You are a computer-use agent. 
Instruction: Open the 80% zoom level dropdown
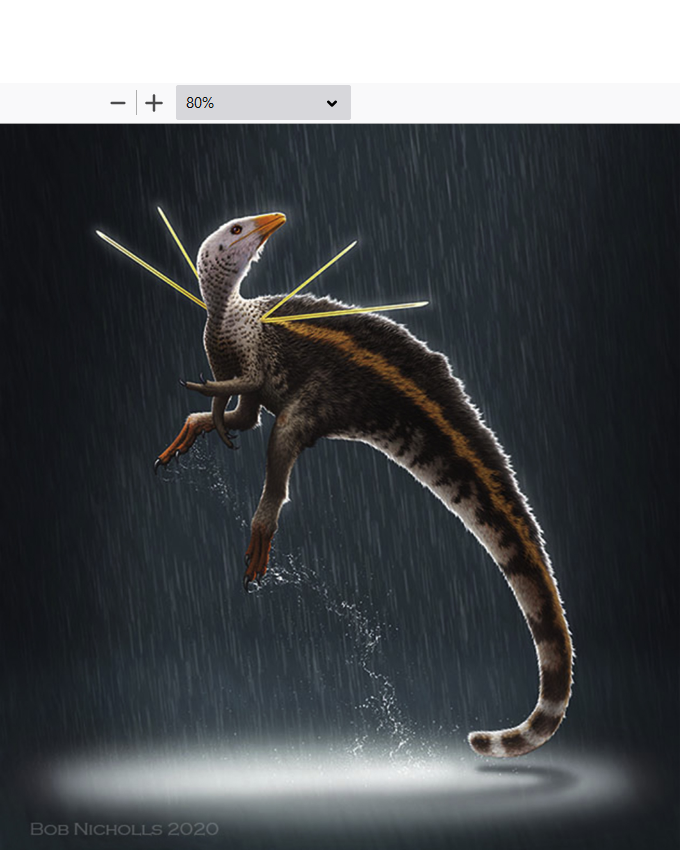tap(262, 103)
